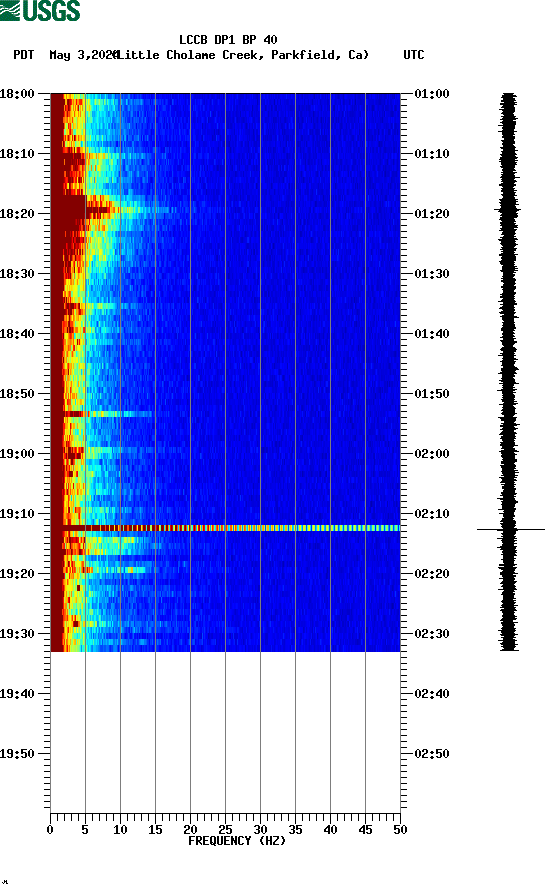The image size is (552, 893).
Task: Click the '19:00' PDT time label
Action: pos(18,454)
